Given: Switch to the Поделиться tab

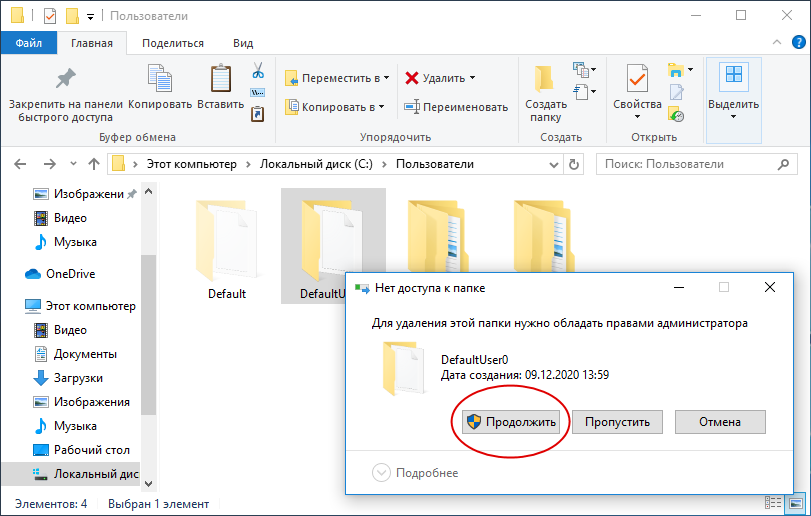Looking at the screenshot, I should pos(173,43).
